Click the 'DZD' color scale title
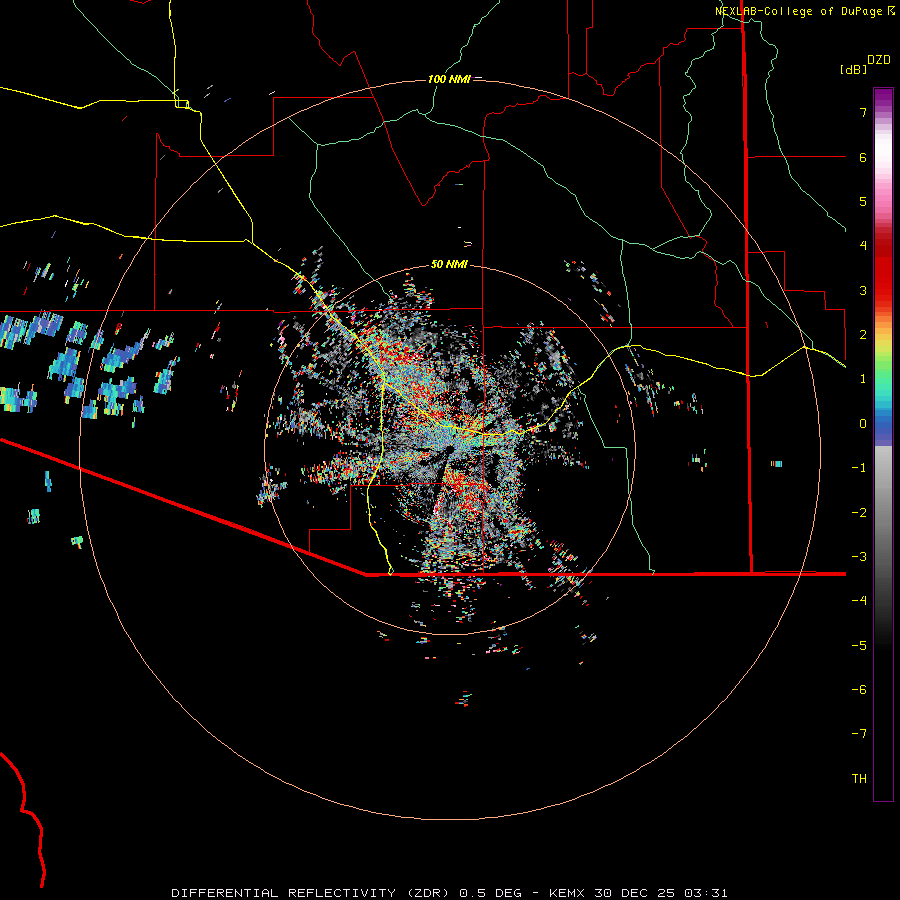This screenshot has height=900, width=900. [x=879, y=60]
